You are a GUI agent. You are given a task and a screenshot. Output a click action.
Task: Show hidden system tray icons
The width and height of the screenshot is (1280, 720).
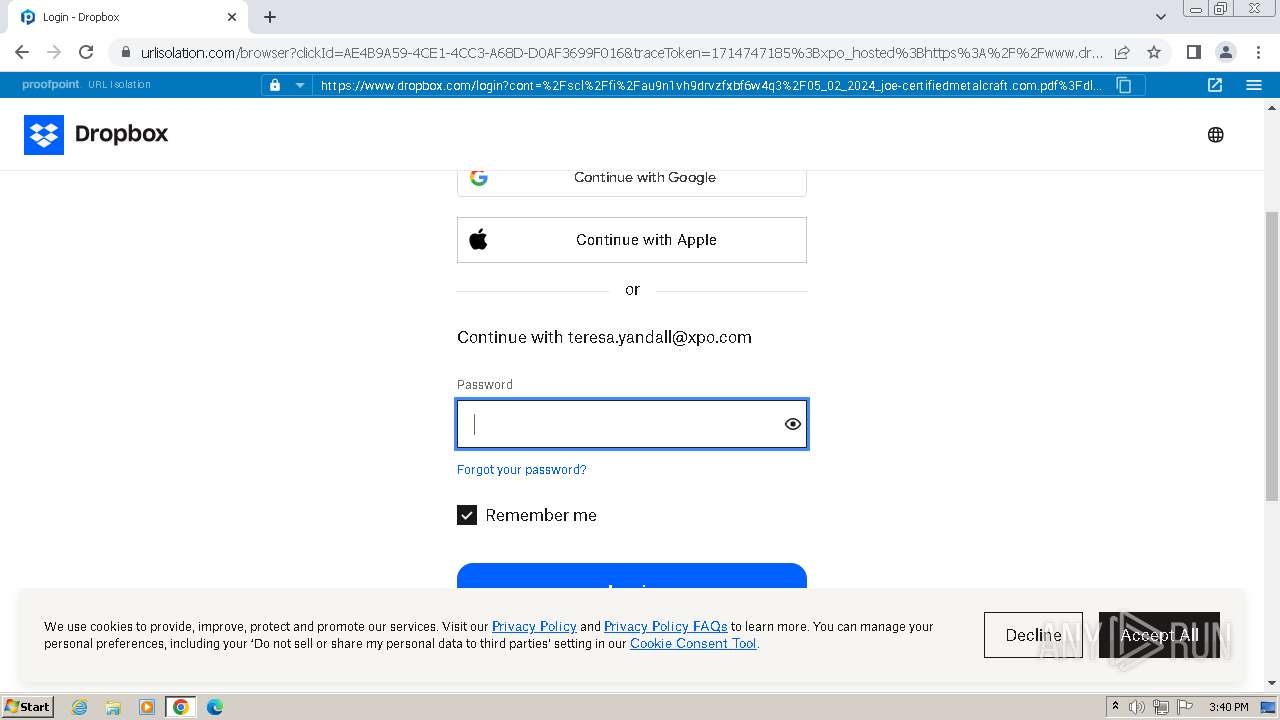point(1116,707)
